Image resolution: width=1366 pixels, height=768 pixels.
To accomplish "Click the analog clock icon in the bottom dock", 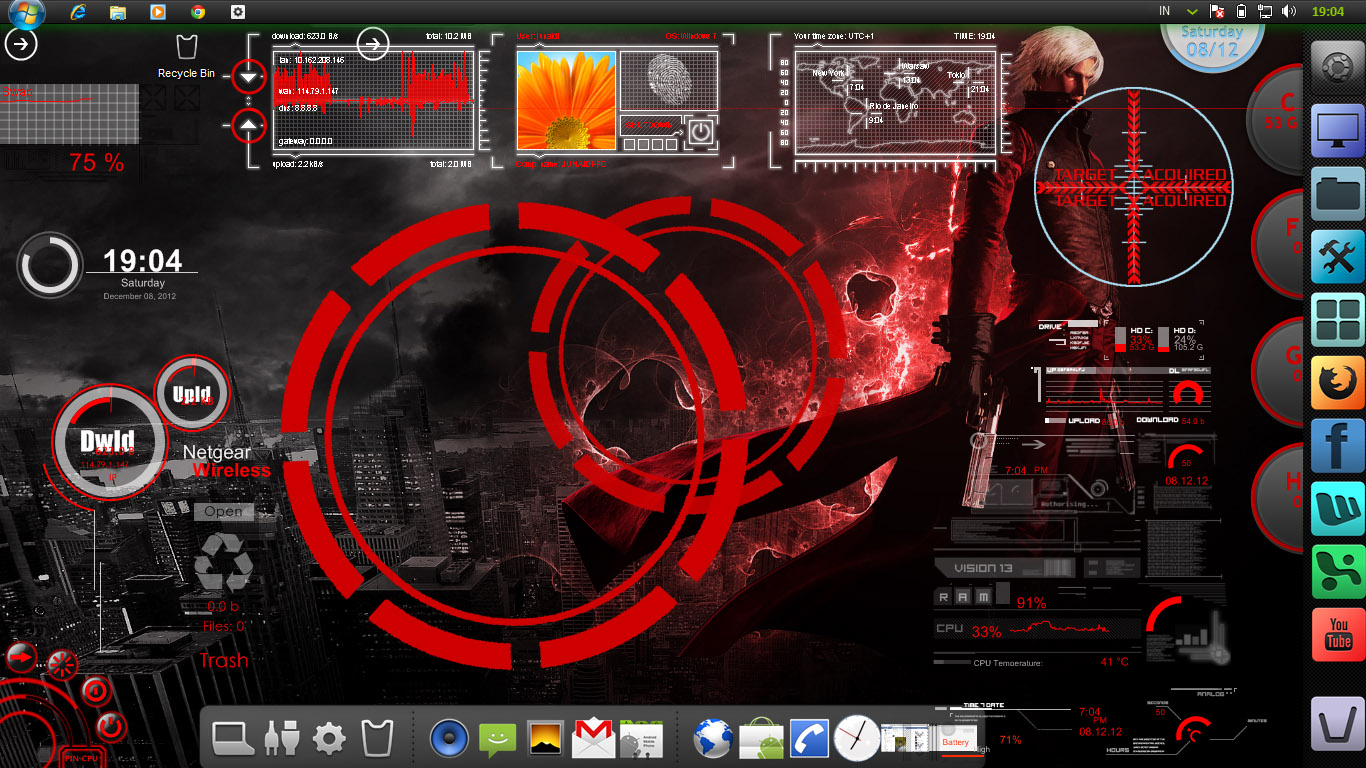I will pyautogui.click(x=857, y=739).
